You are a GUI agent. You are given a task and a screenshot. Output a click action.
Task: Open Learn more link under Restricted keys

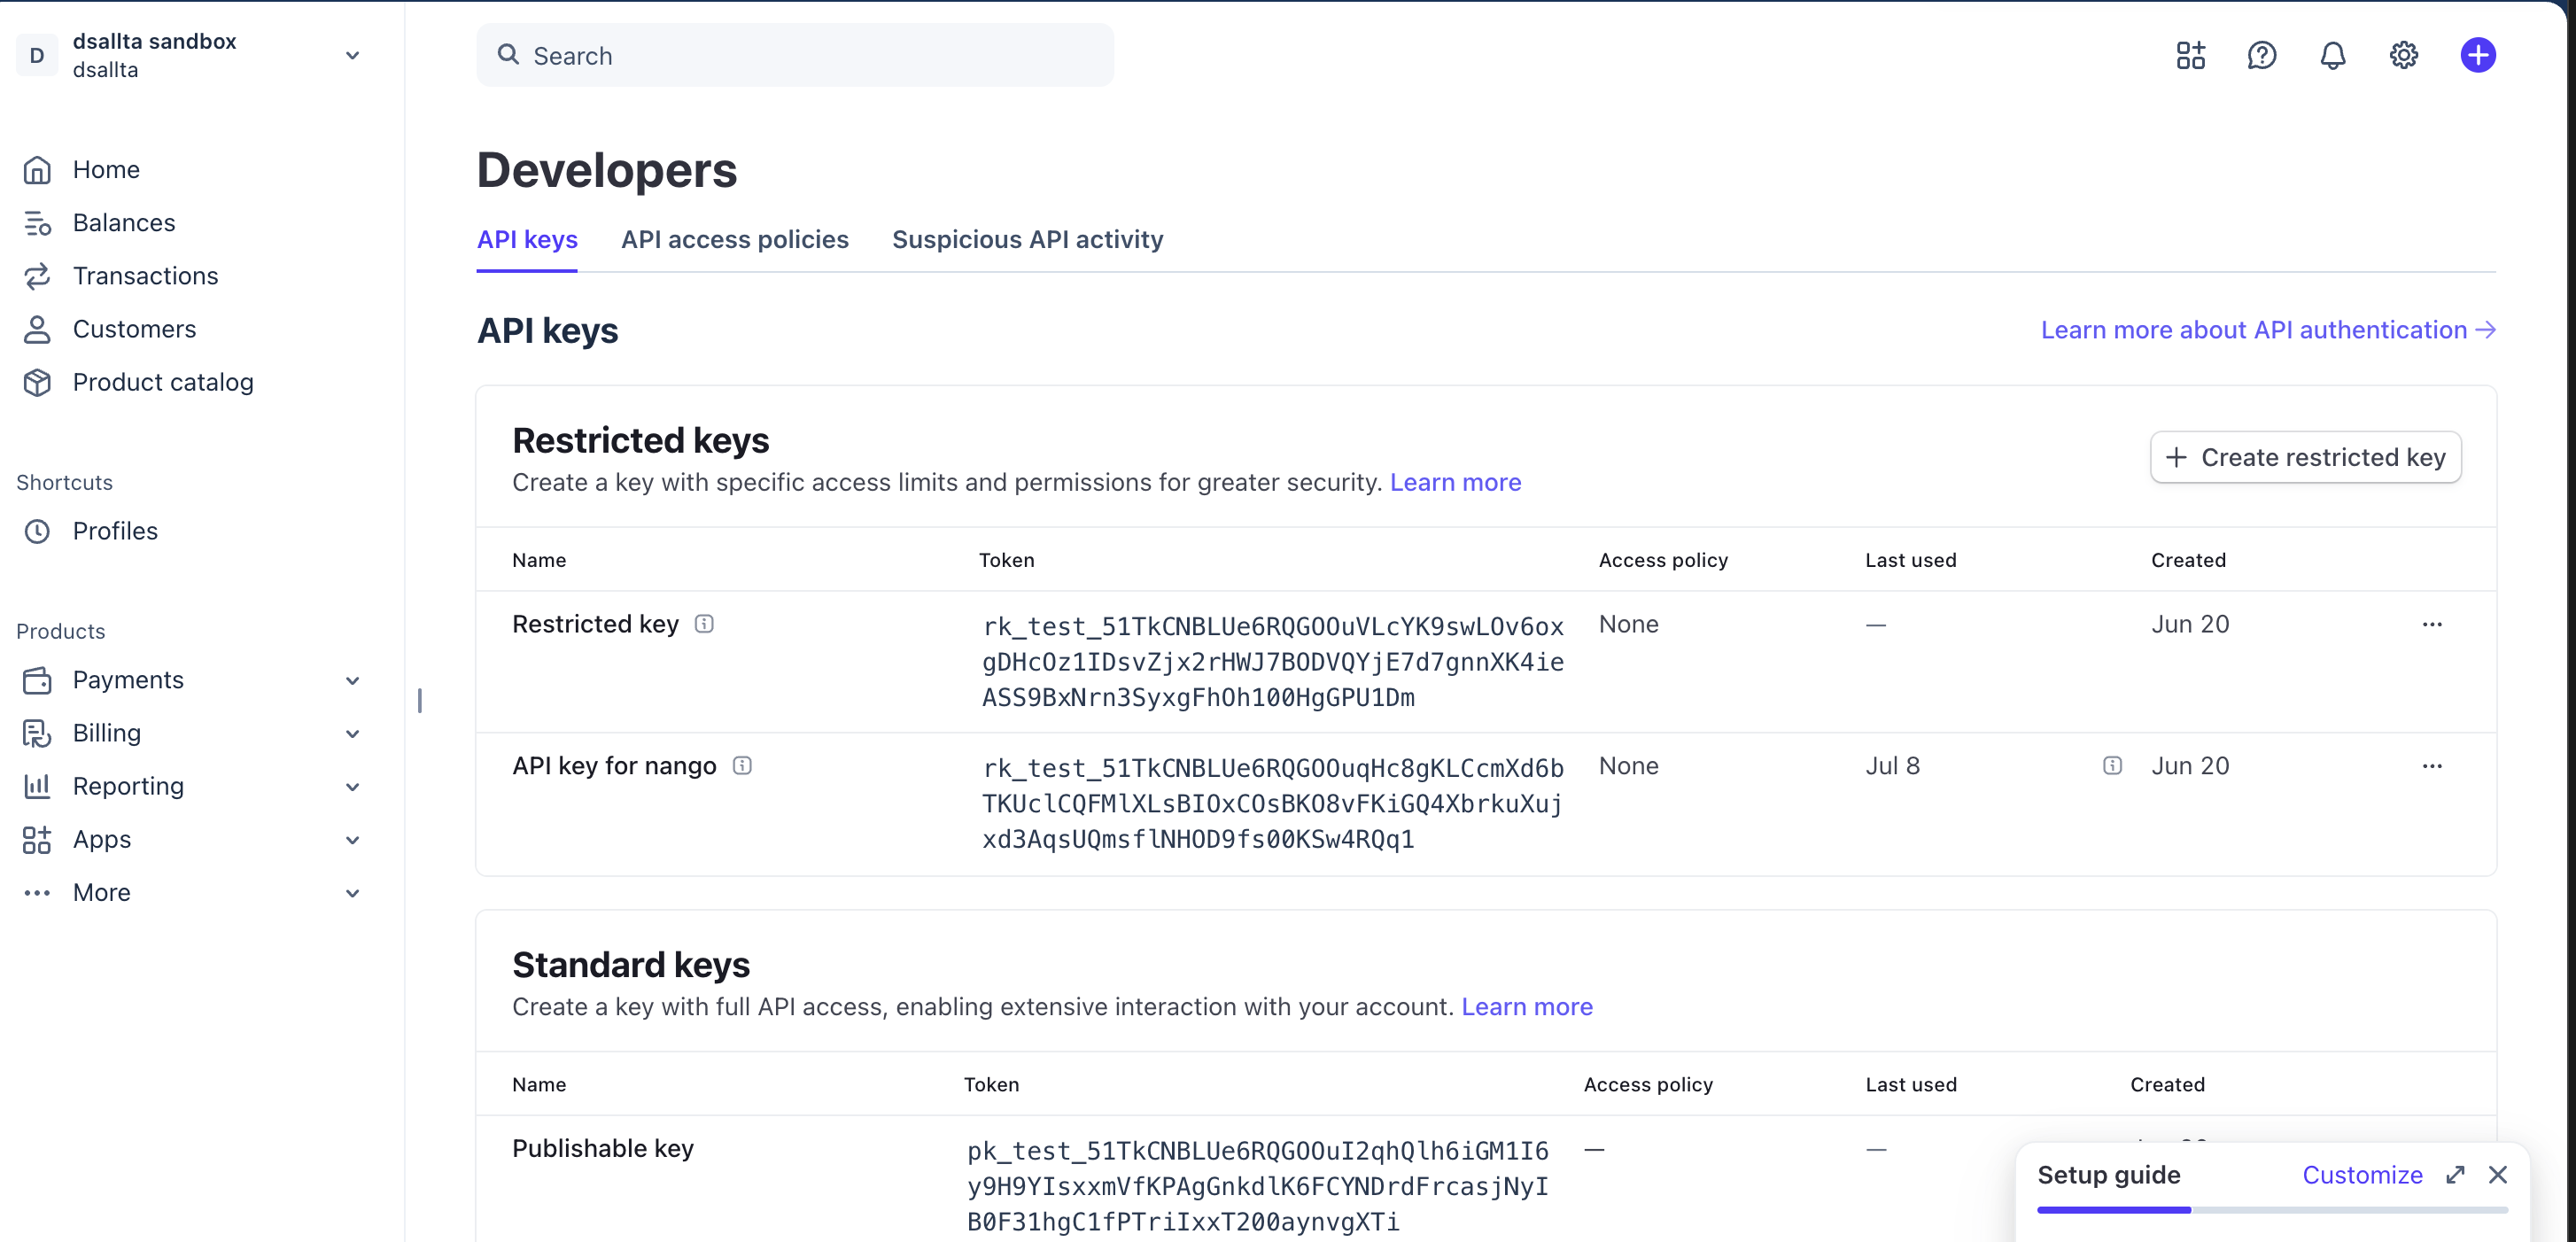point(1455,482)
